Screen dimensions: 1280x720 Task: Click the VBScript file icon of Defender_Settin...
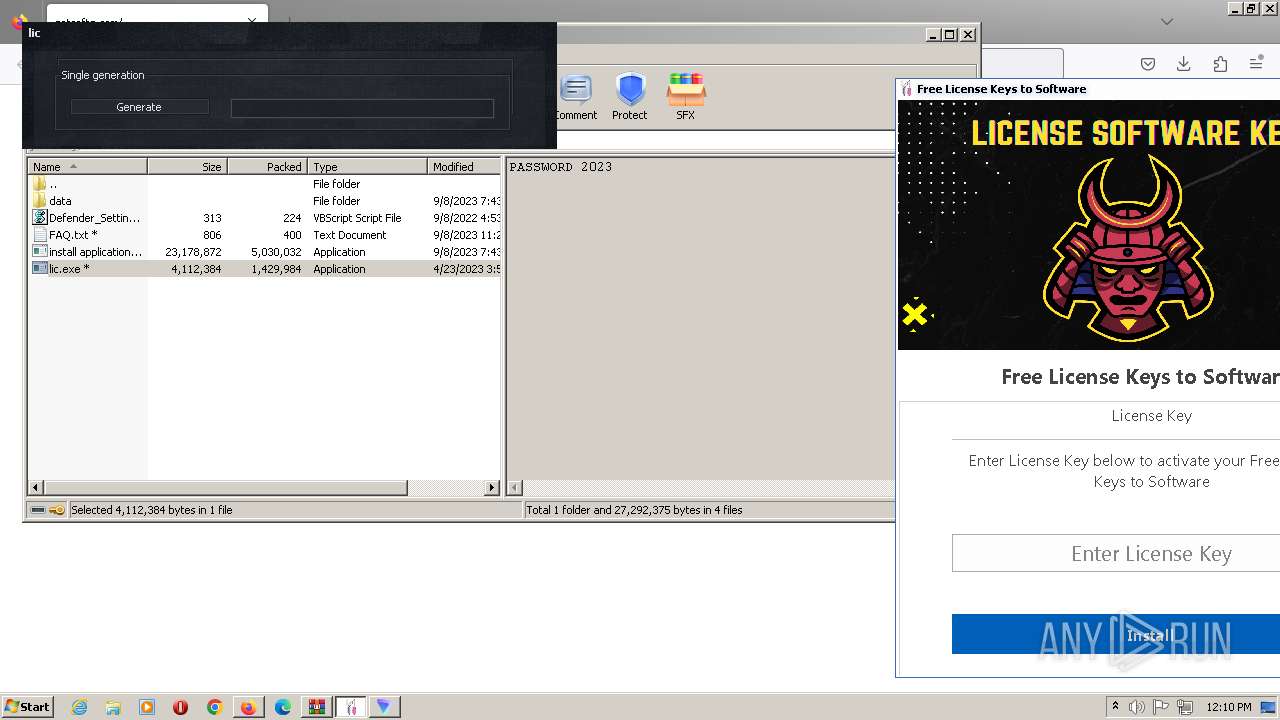(40, 218)
